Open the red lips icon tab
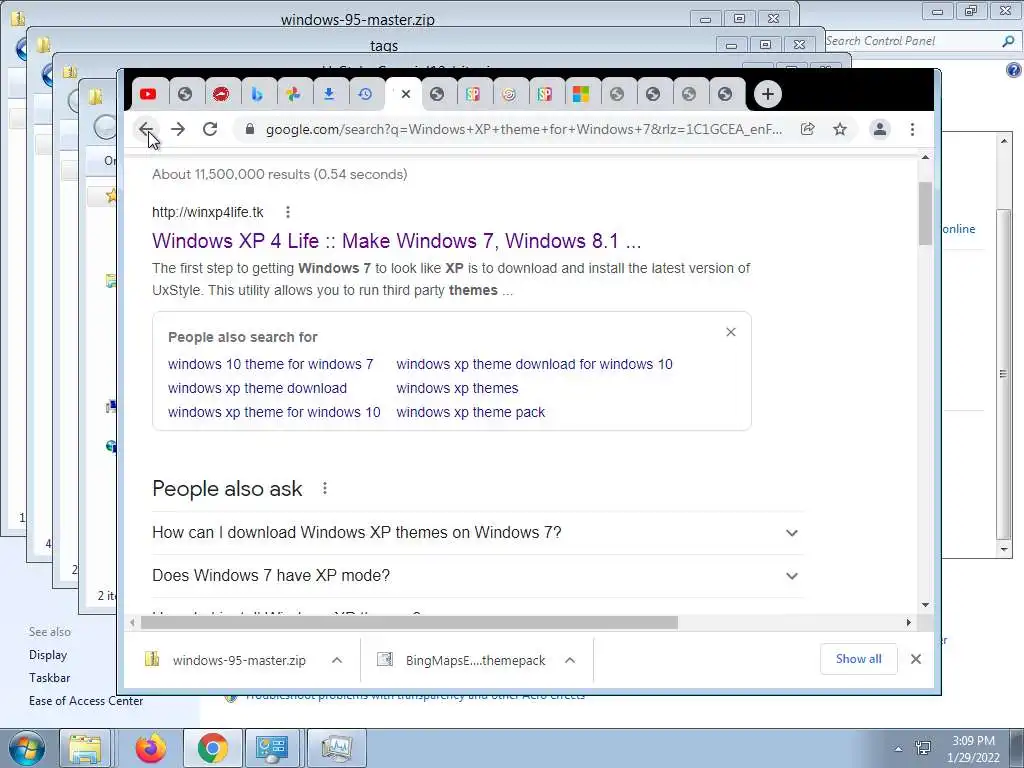 (221, 94)
